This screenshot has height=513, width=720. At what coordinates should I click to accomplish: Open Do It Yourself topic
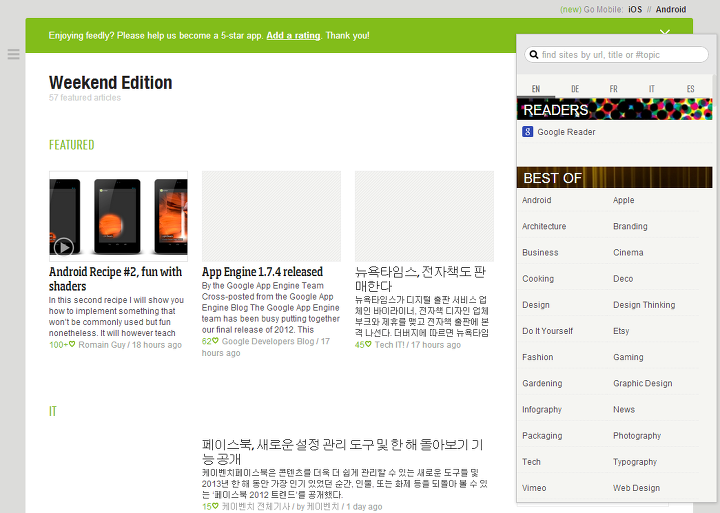click(x=547, y=331)
